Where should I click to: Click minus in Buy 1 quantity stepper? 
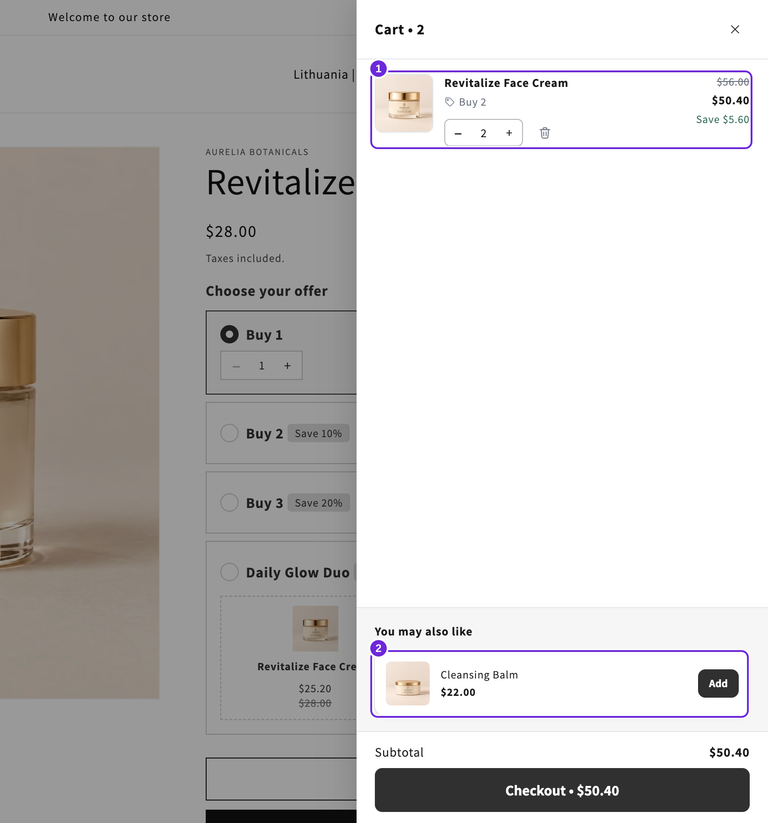(236, 366)
